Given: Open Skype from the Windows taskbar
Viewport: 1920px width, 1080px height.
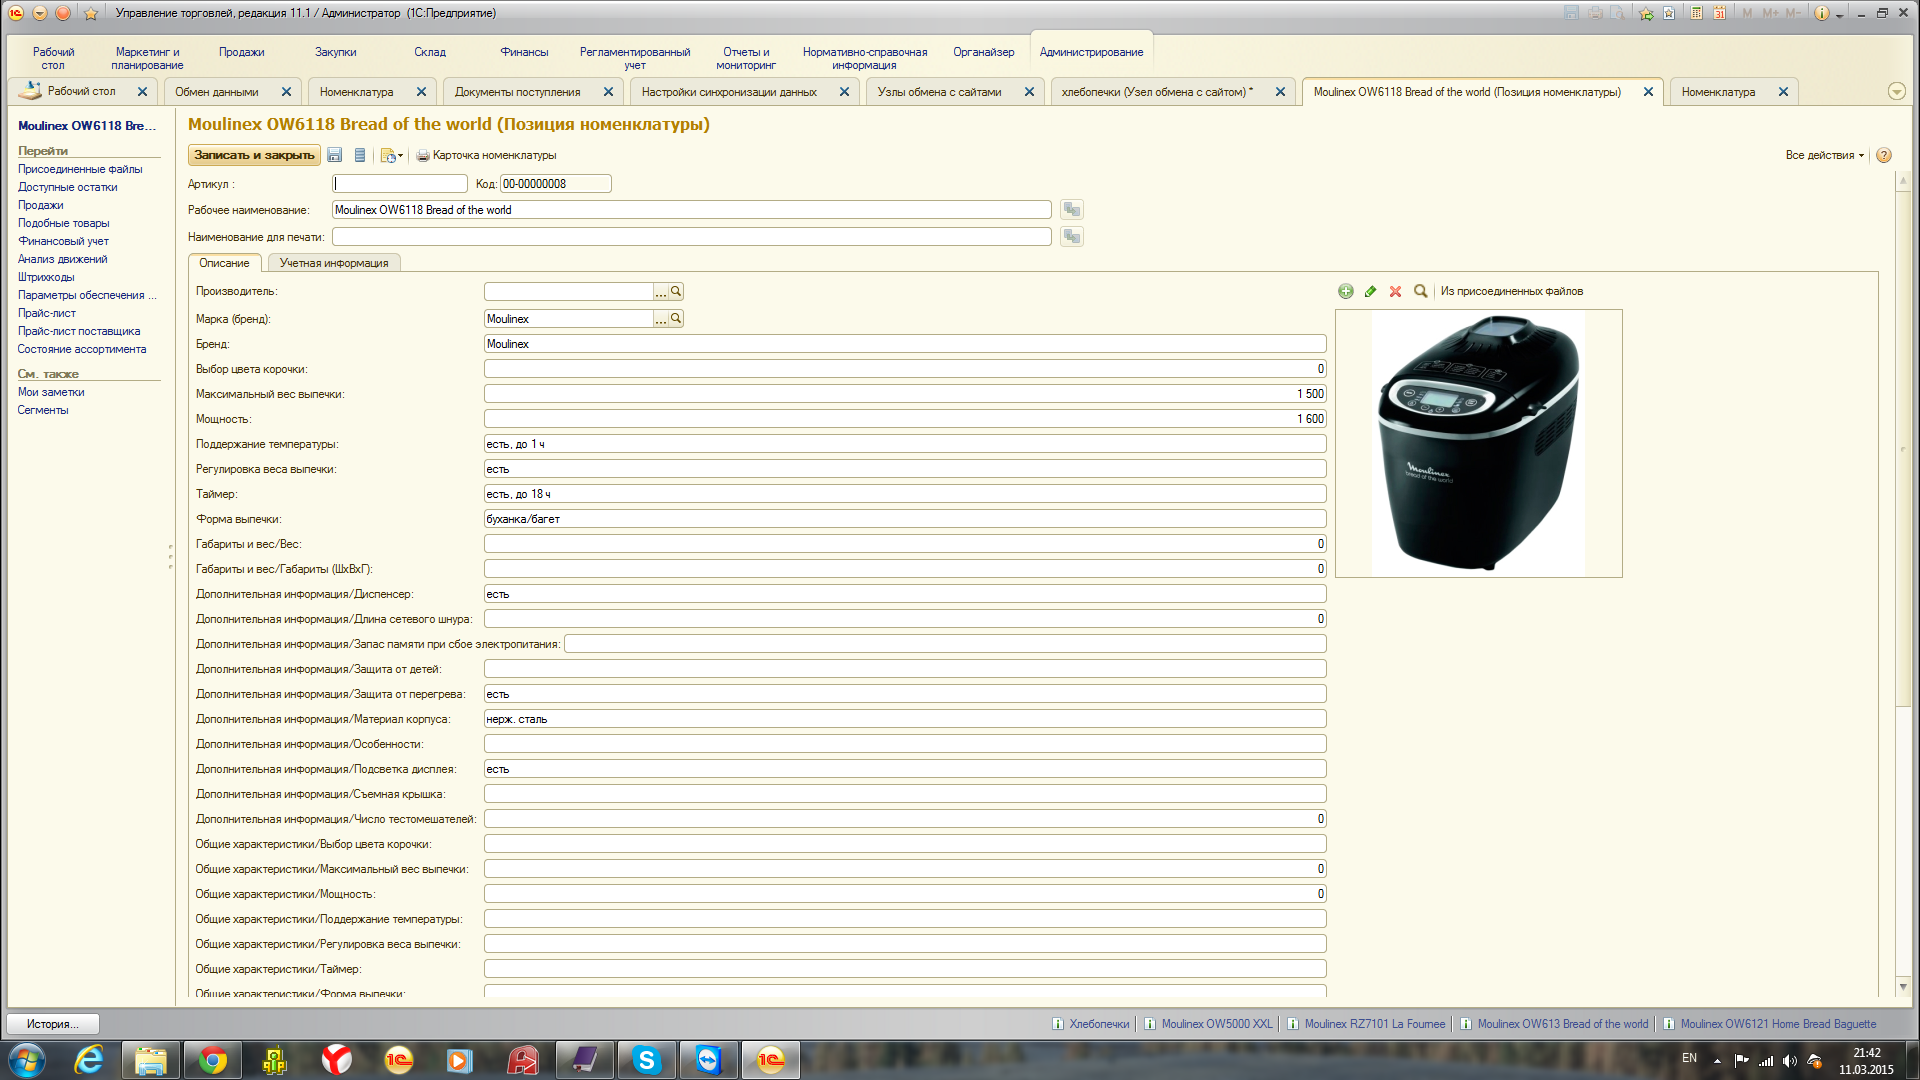Looking at the screenshot, I should [x=646, y=1060].
